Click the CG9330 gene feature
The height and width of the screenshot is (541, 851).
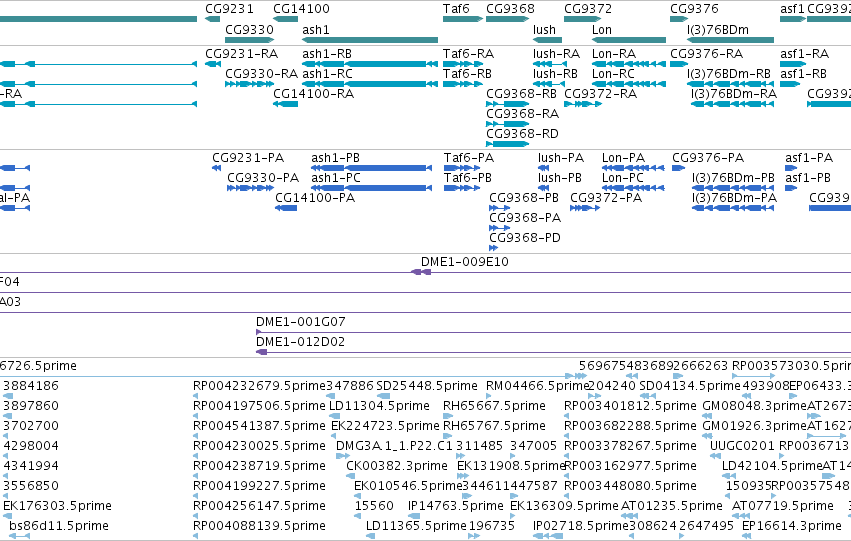pyautogui.click(x=249, y=40)
